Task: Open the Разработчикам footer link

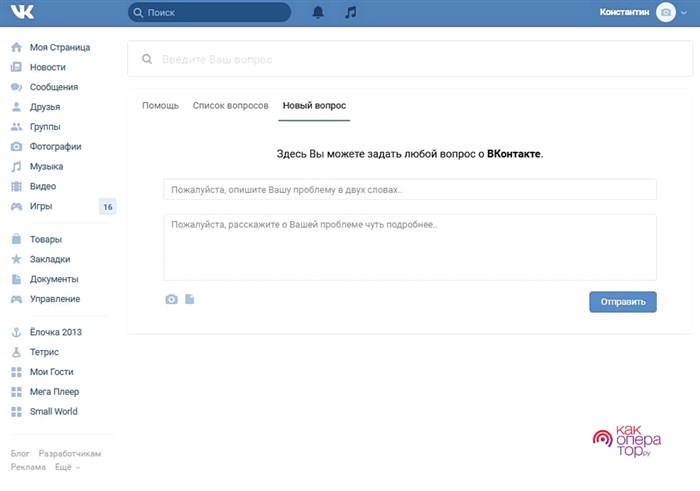Action: pyautogui.click(x=70, y=454)
